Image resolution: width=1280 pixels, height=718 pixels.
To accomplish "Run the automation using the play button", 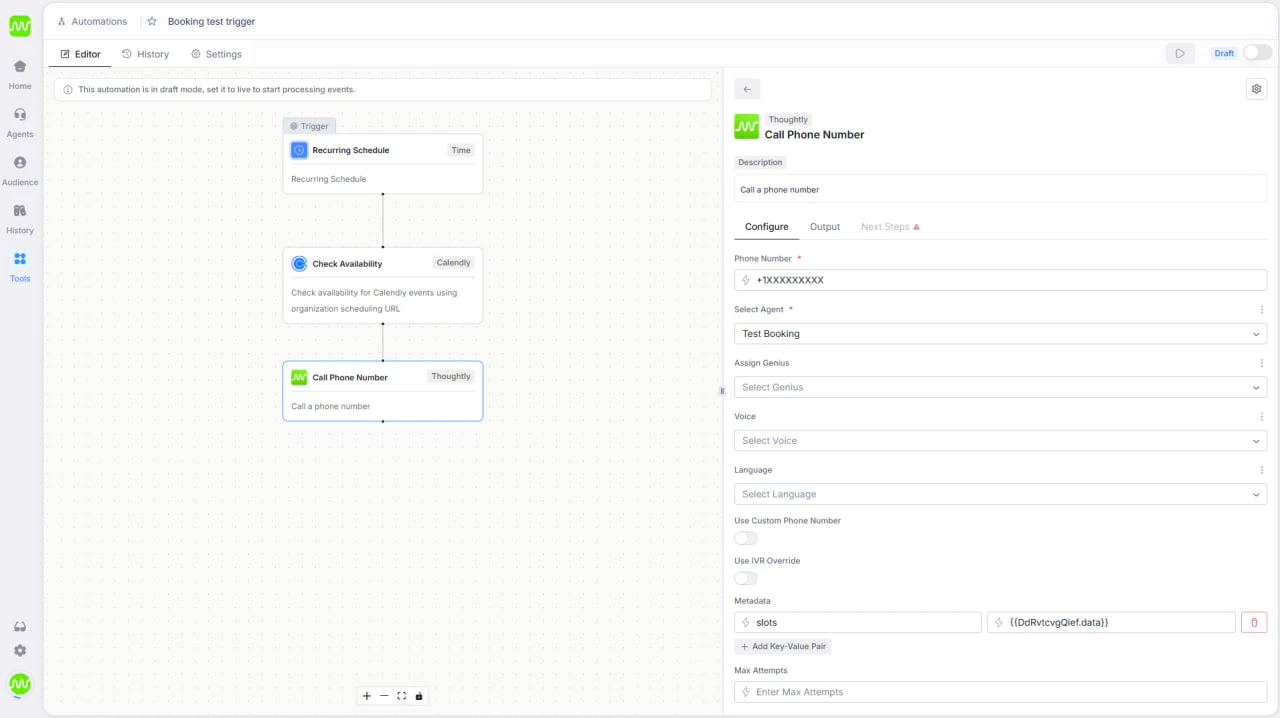I will click(x=1179, y=53).
